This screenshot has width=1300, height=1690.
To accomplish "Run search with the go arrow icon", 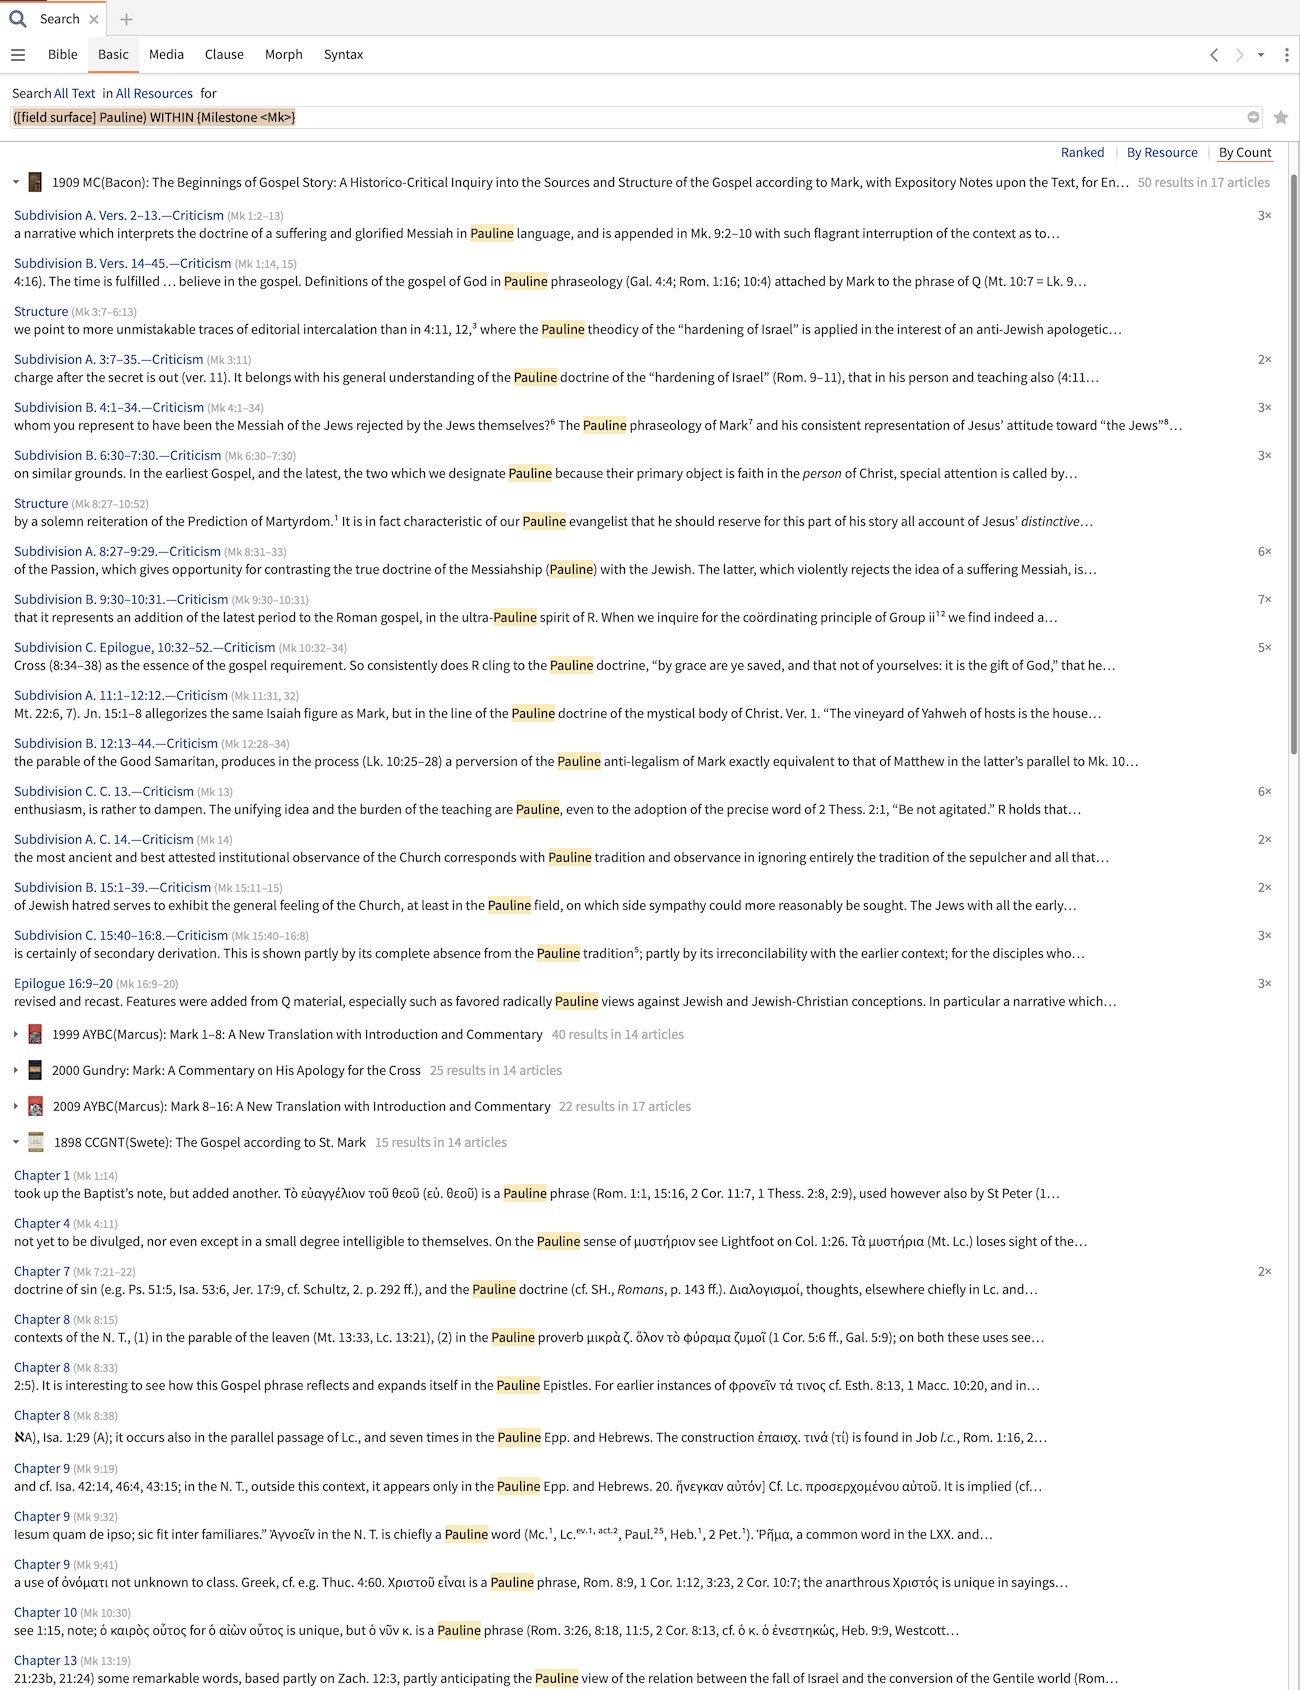I will (x=1253, y=117).
